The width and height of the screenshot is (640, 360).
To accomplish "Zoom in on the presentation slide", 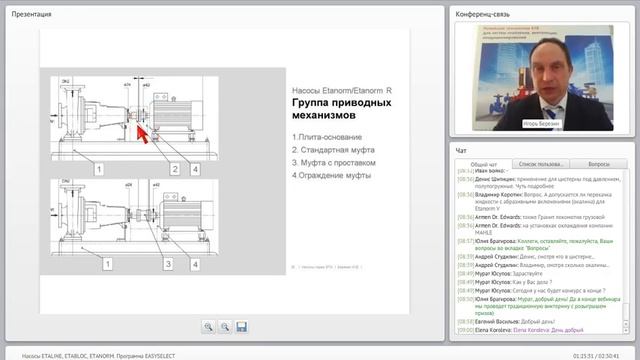I will pos(208,327).
